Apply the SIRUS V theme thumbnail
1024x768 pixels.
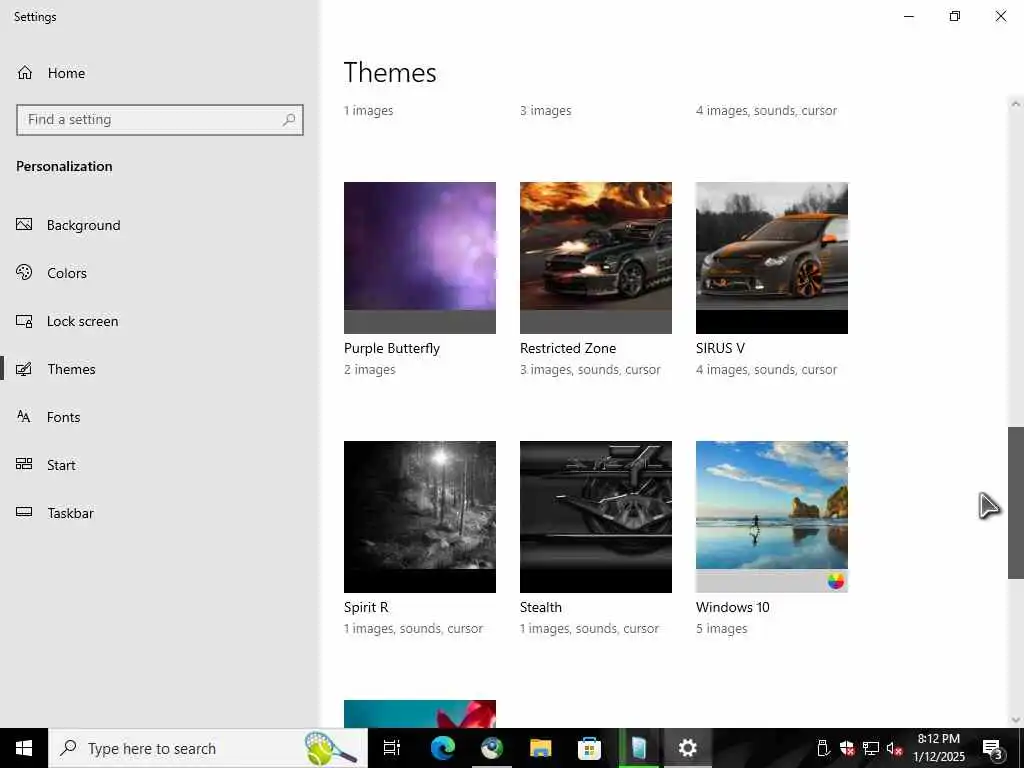[x=772, y=257]
